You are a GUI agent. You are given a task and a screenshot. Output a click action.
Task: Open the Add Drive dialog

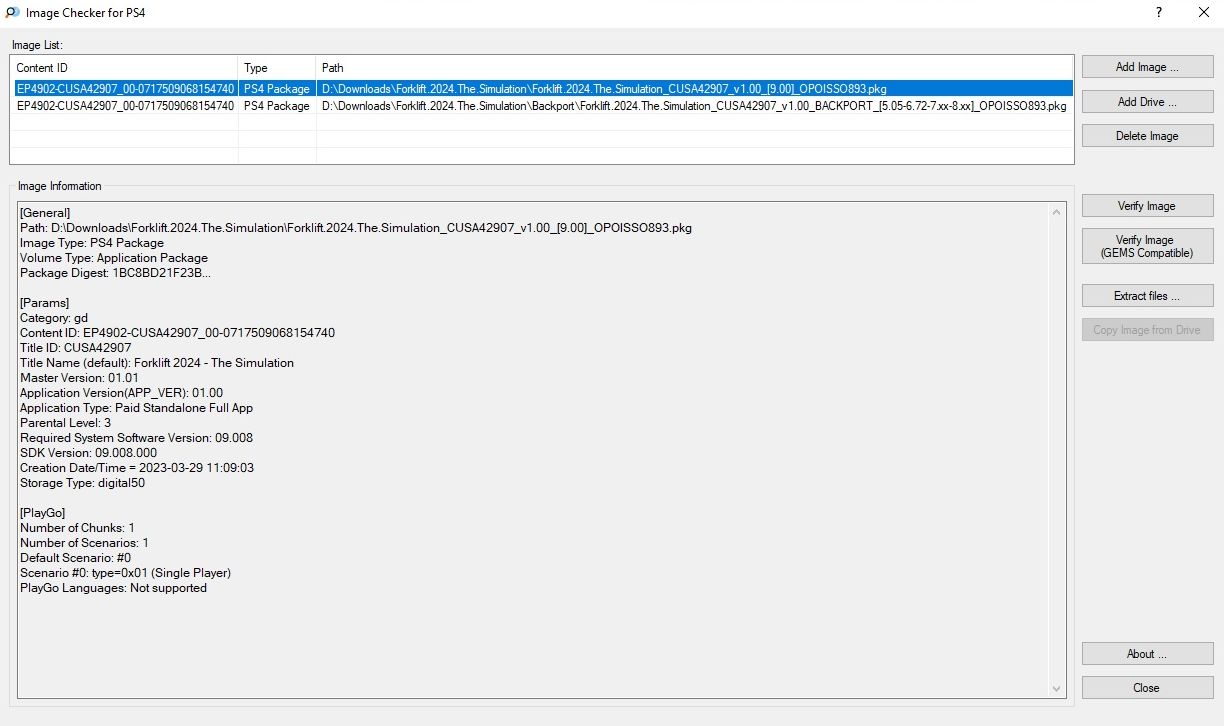(x=1147, y=102)
